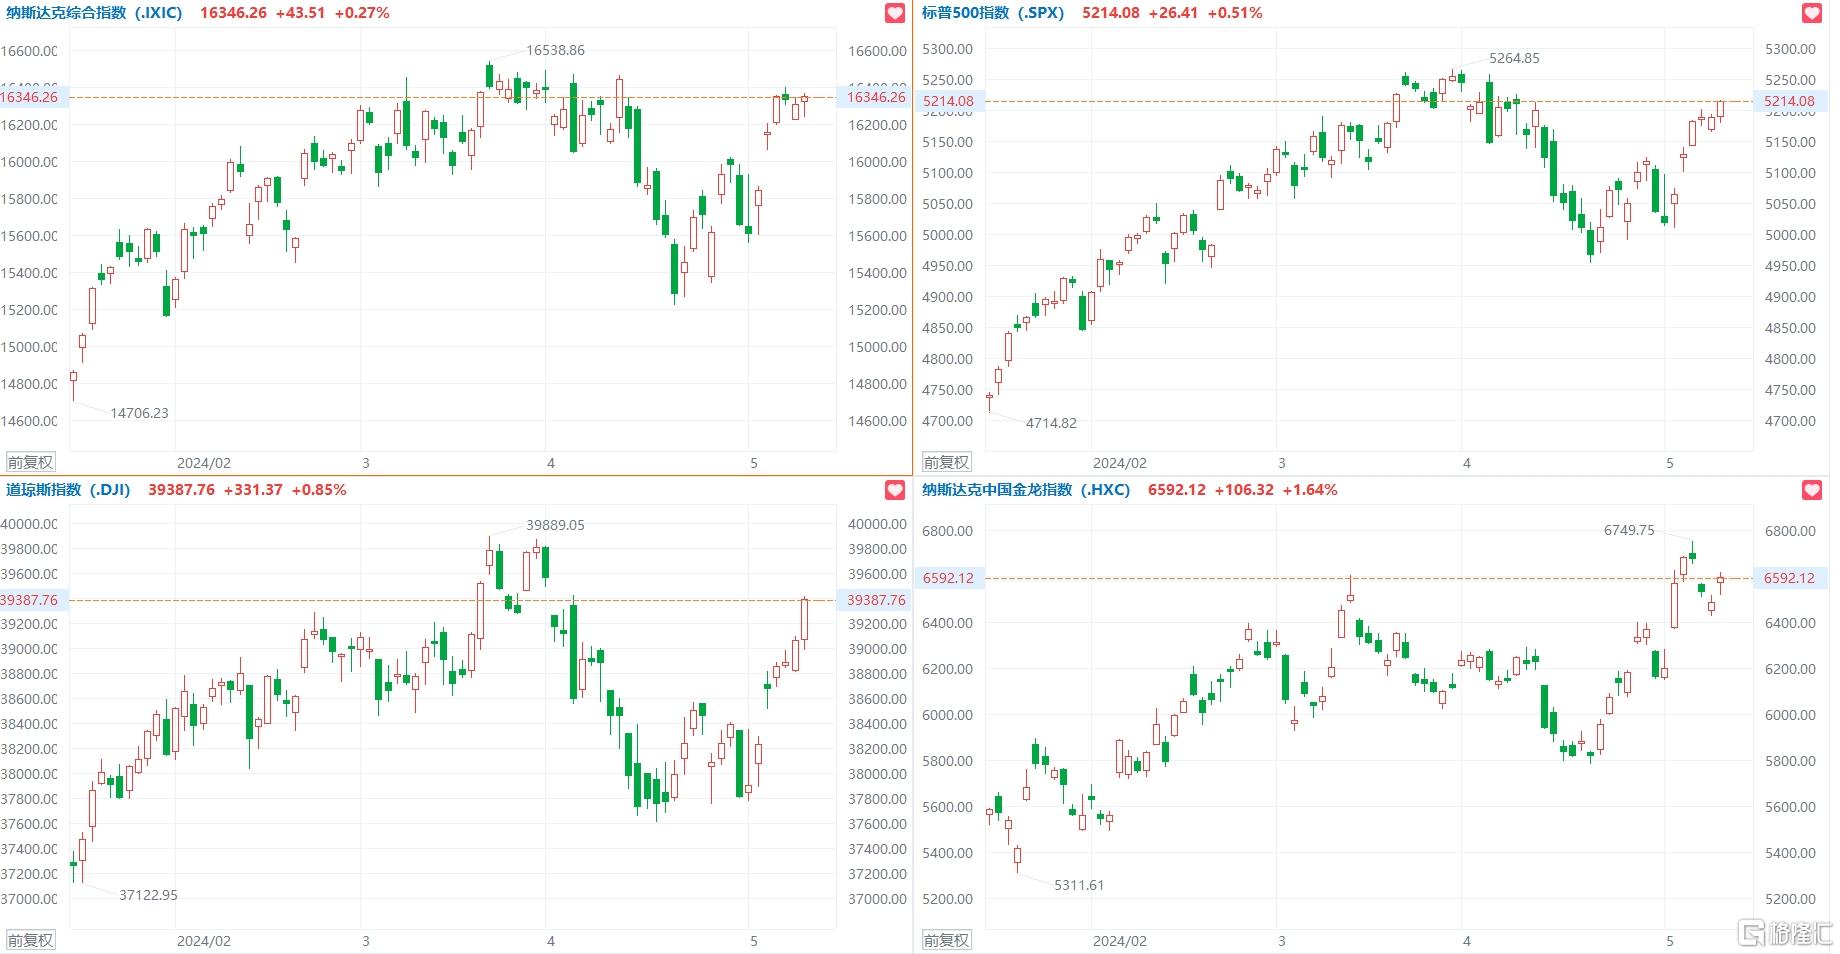
Task: Open 前复权 adjustment option in .IXIC chart
Action: [31, 462]
